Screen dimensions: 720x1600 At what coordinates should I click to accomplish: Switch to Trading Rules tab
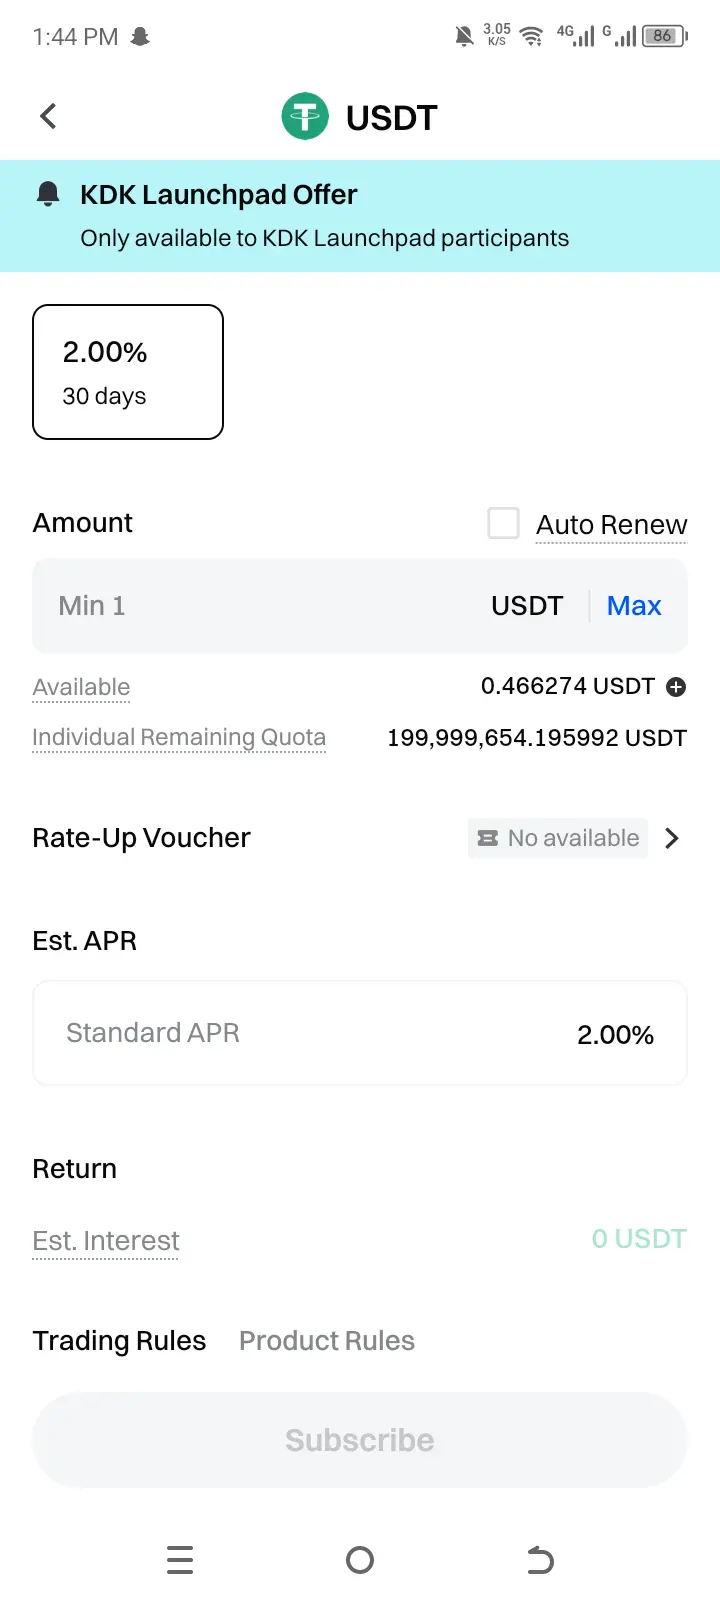(x=119, y=1341)
